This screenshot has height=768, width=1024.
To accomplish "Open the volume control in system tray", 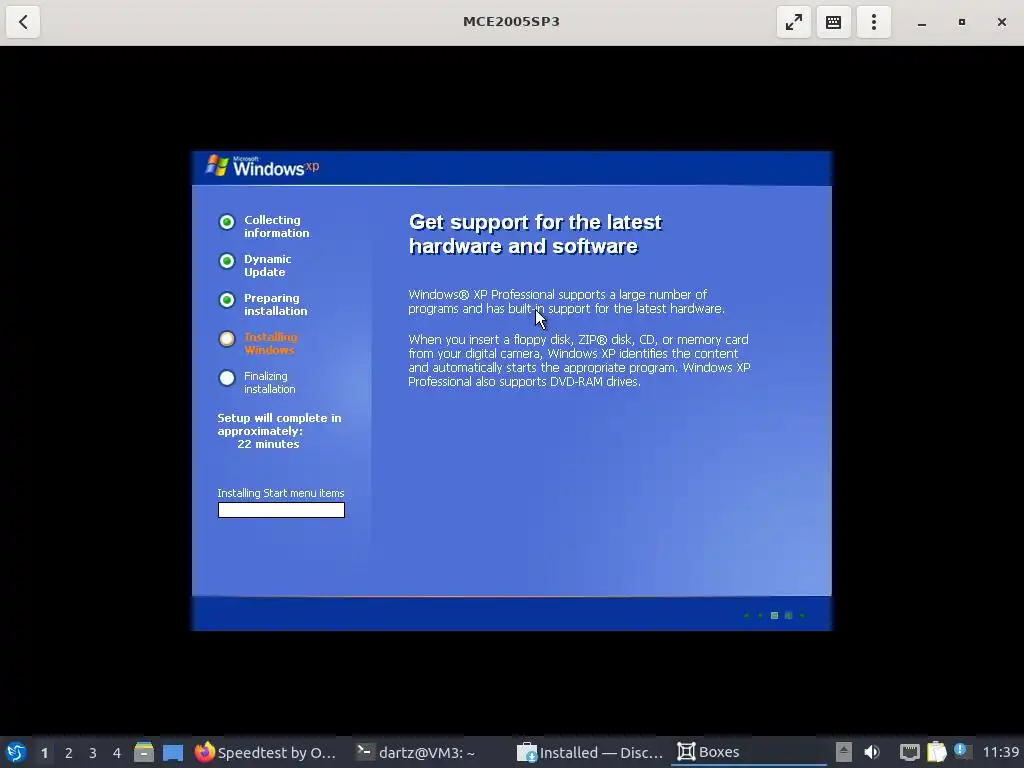I will click(x=872, y=752).
